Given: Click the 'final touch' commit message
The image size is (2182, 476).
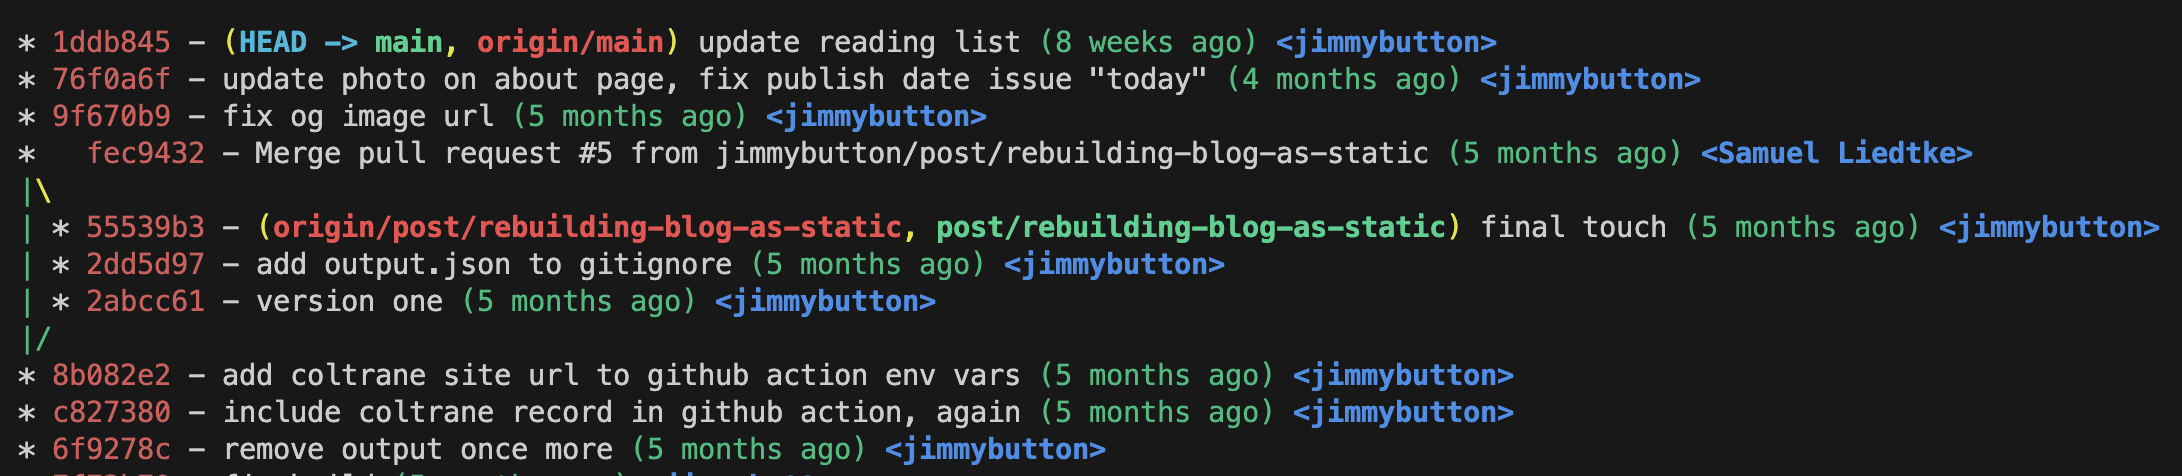Looking at the screenshot, I should click(1573, 228).
